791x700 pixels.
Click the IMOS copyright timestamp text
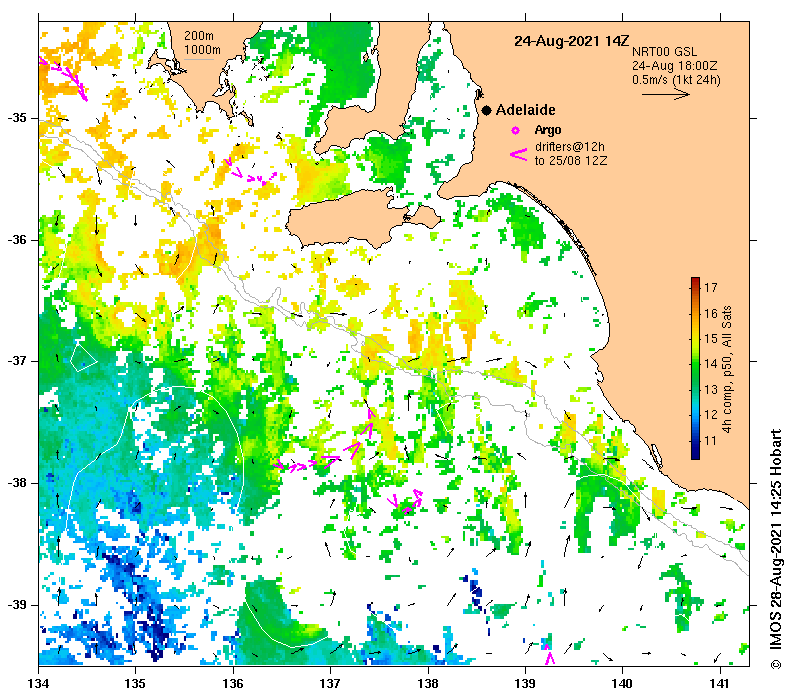click(x=776, y=549)
